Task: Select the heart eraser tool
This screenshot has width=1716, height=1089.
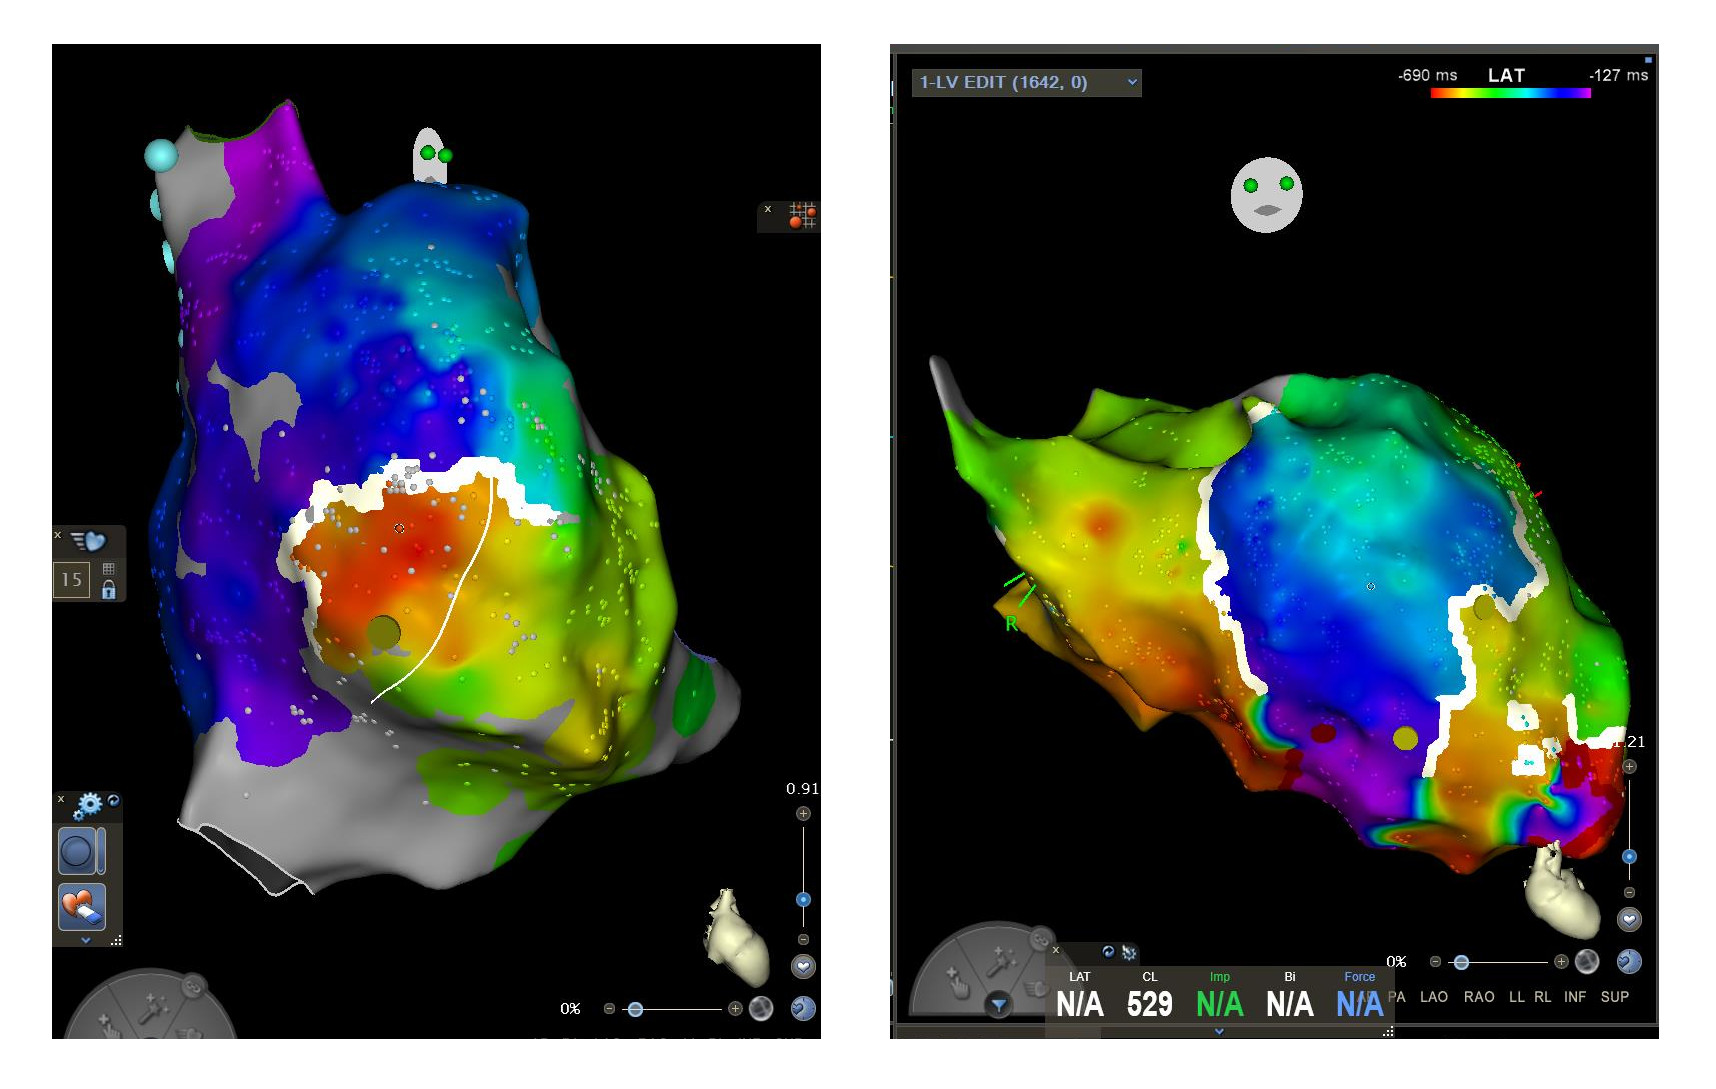Action: click(81, 907)
